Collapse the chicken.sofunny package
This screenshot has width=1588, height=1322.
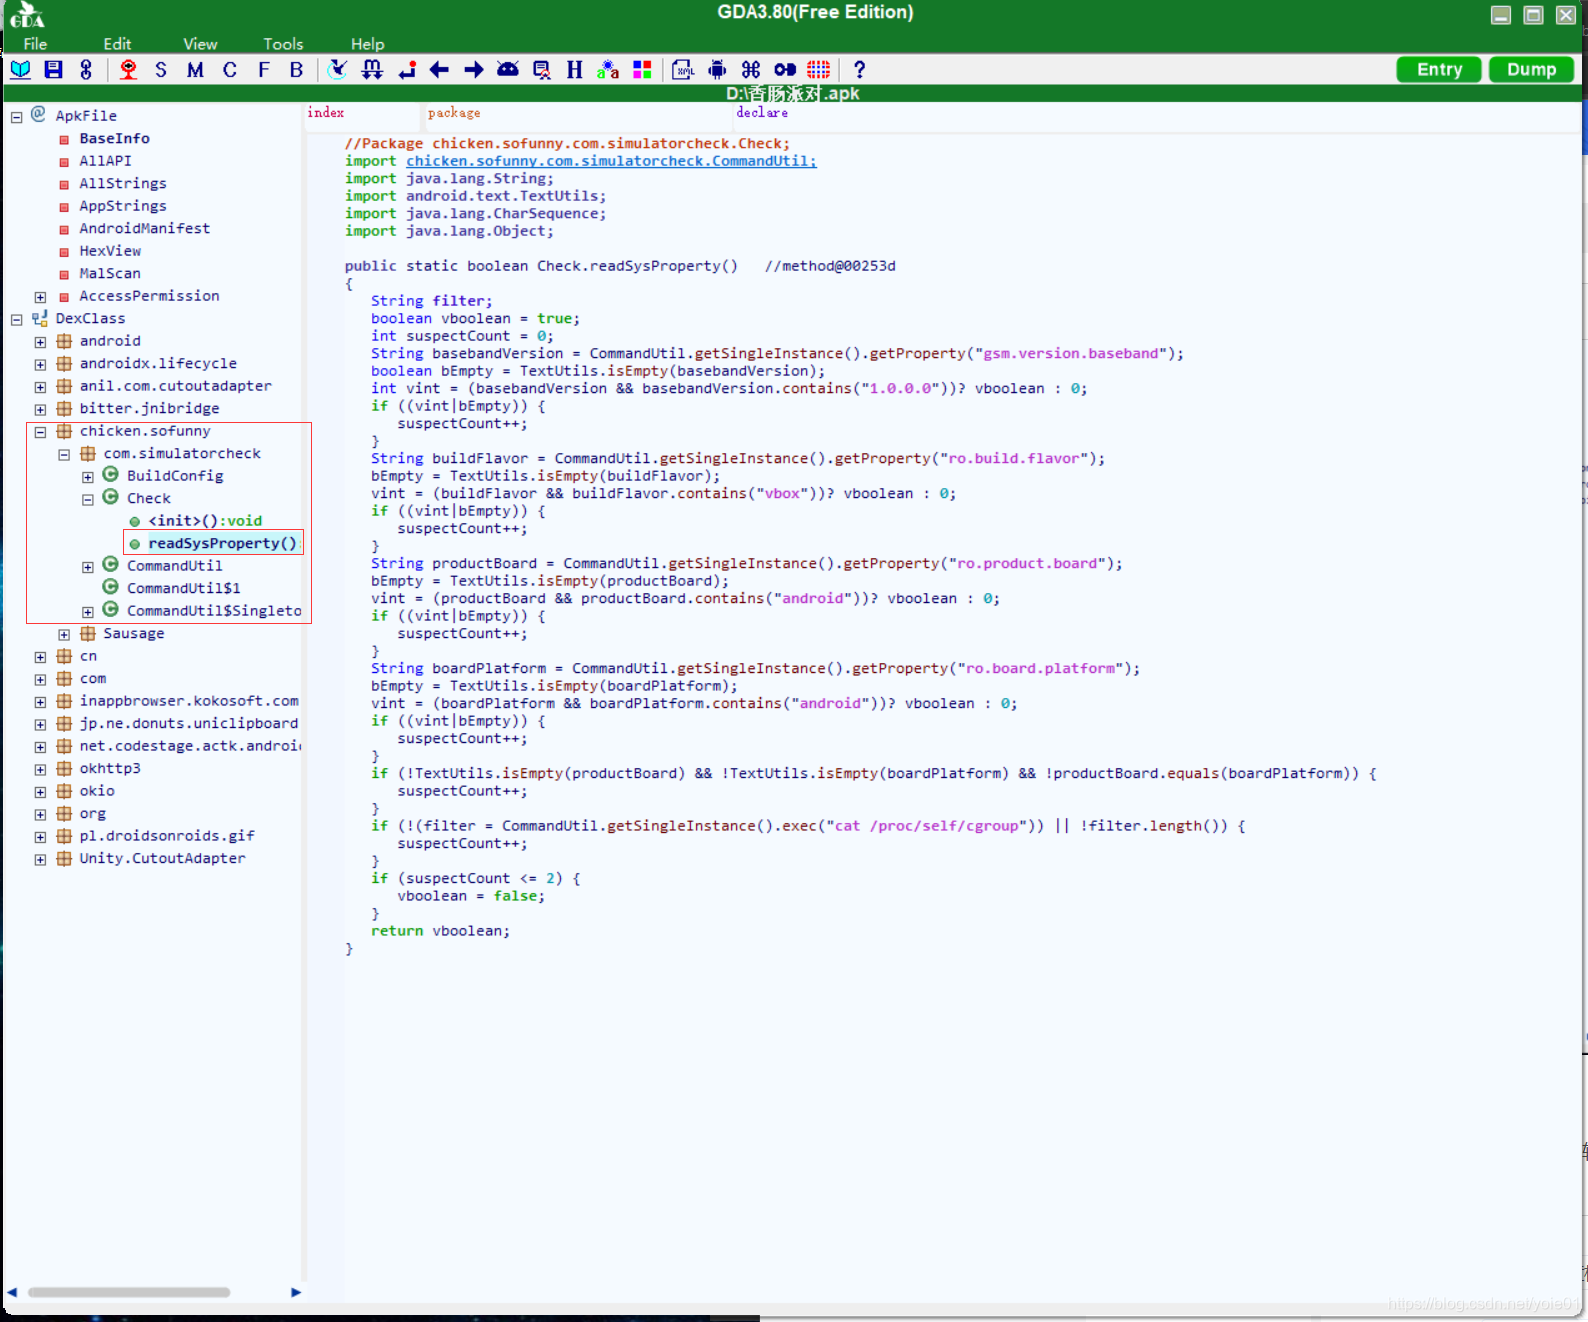pyautogui.click(x=40, y=432)
